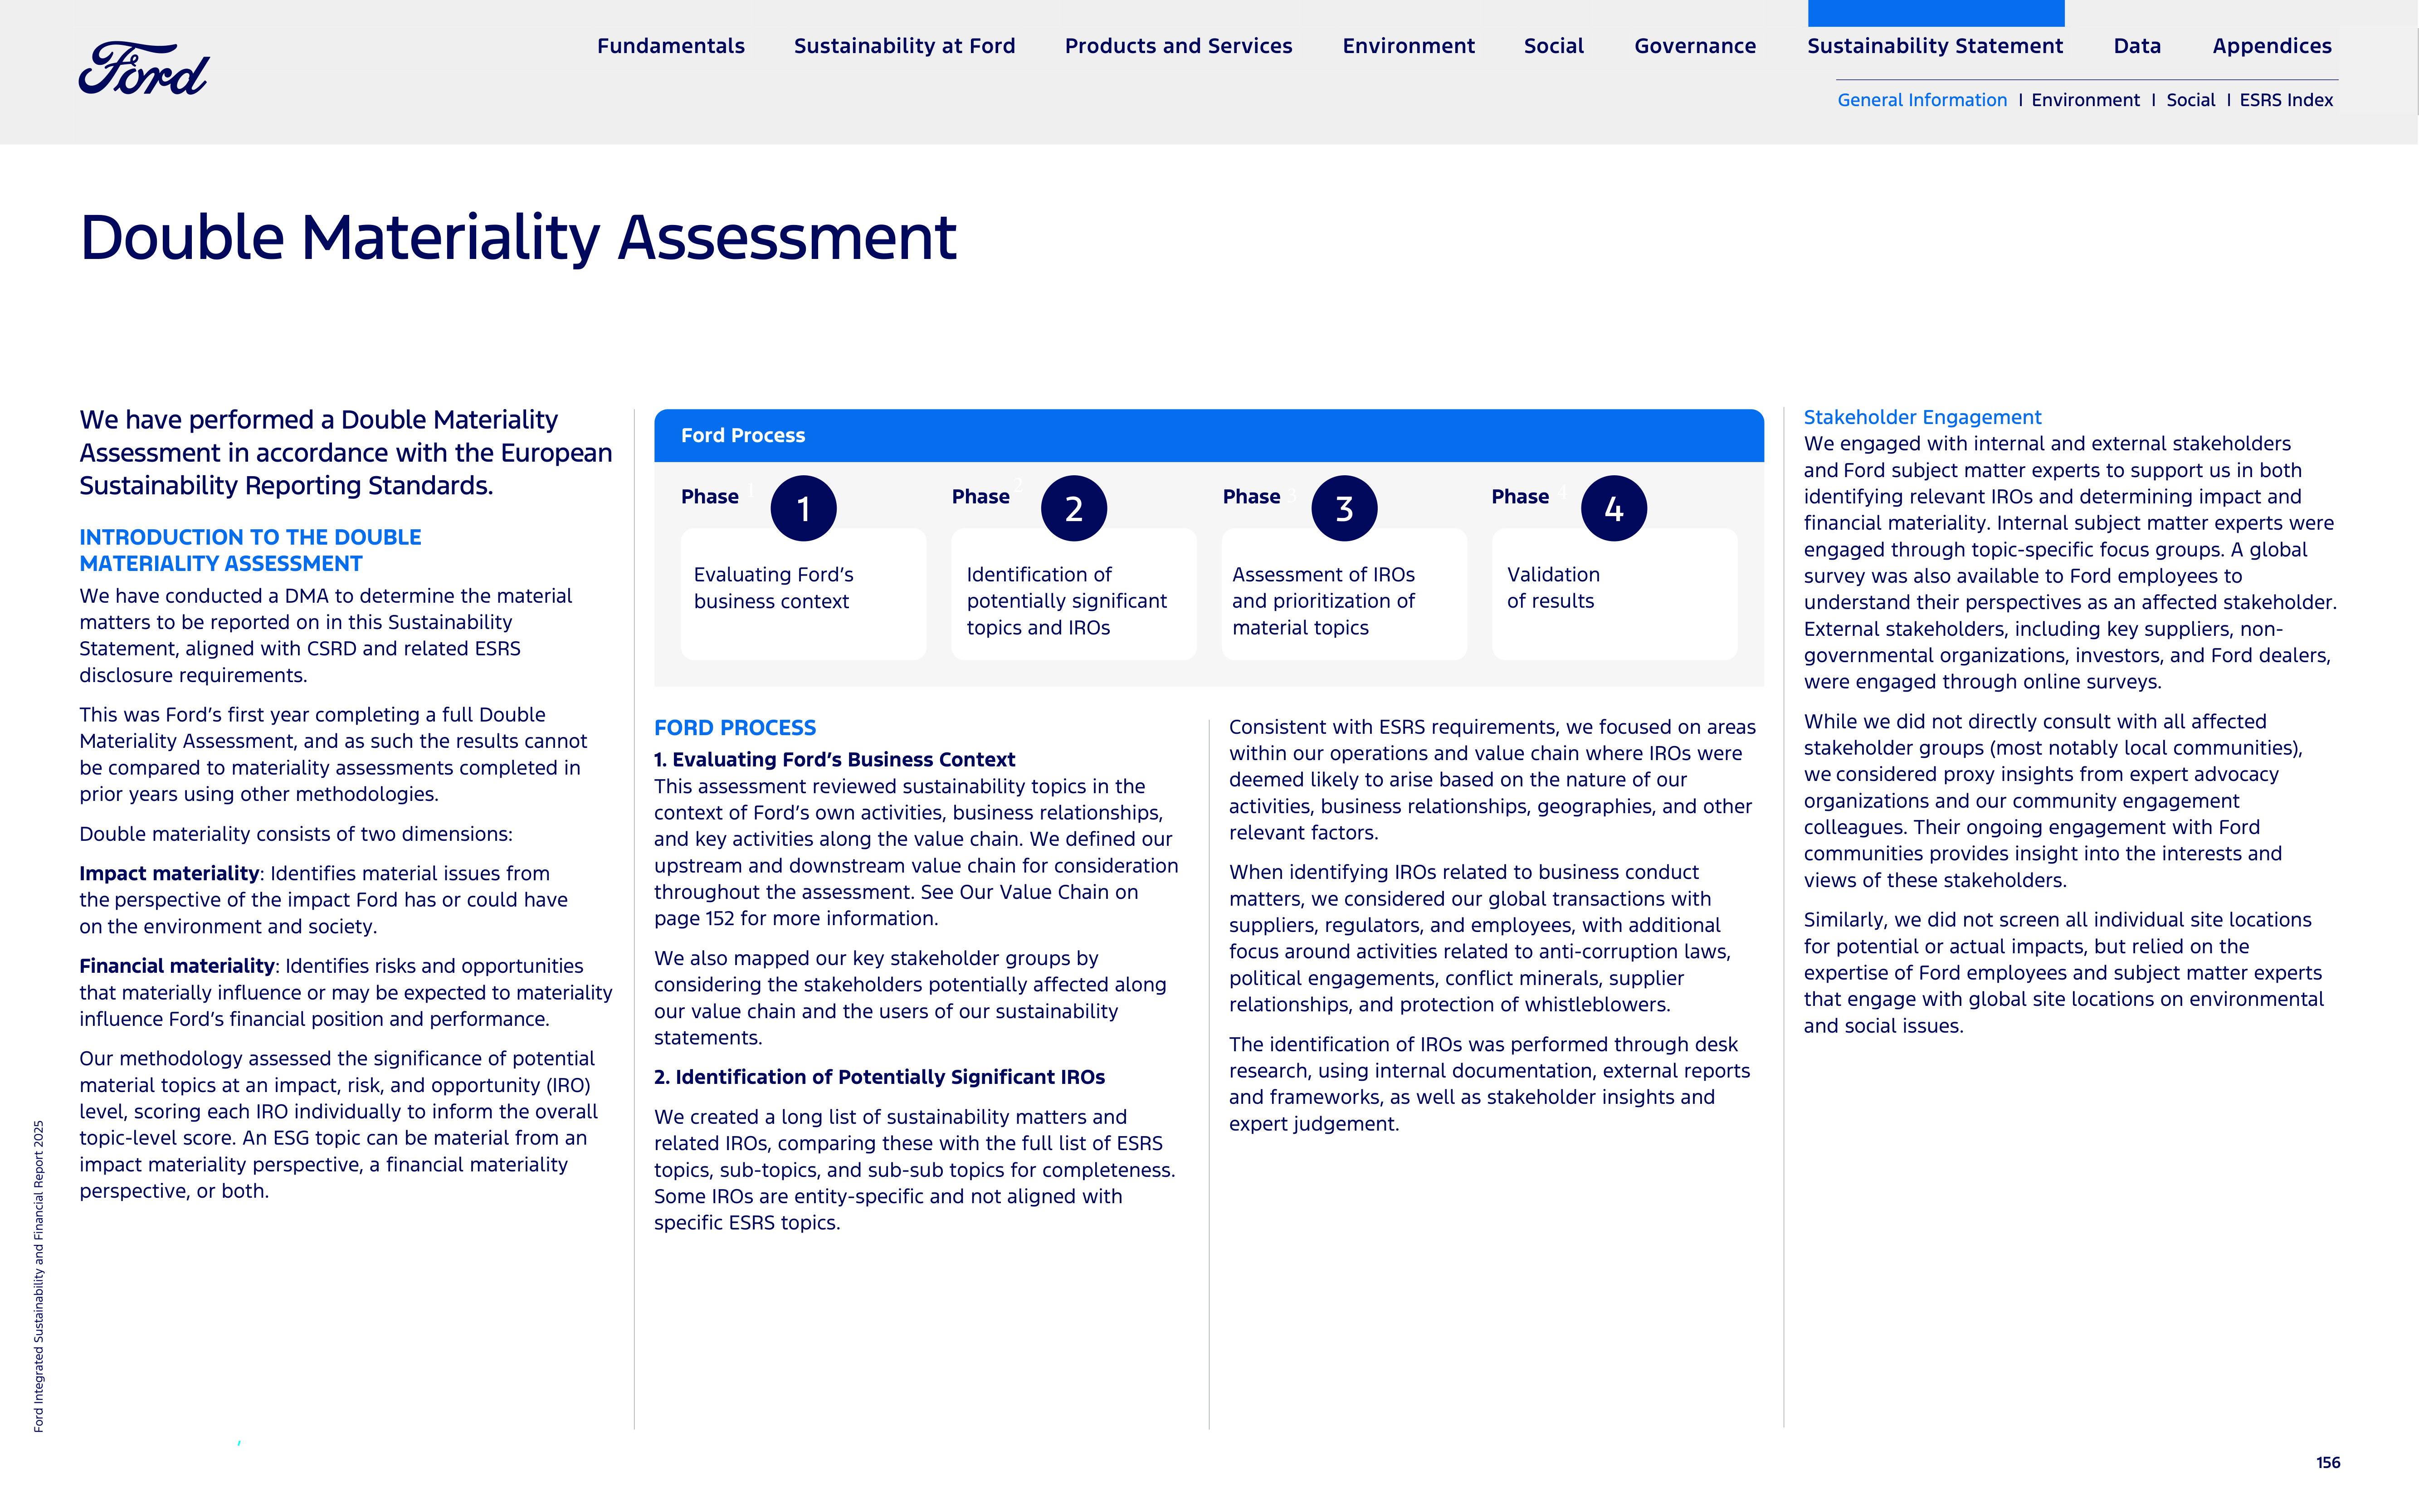
Task: Go to Products and Services
Action: tap(1178, 46)
